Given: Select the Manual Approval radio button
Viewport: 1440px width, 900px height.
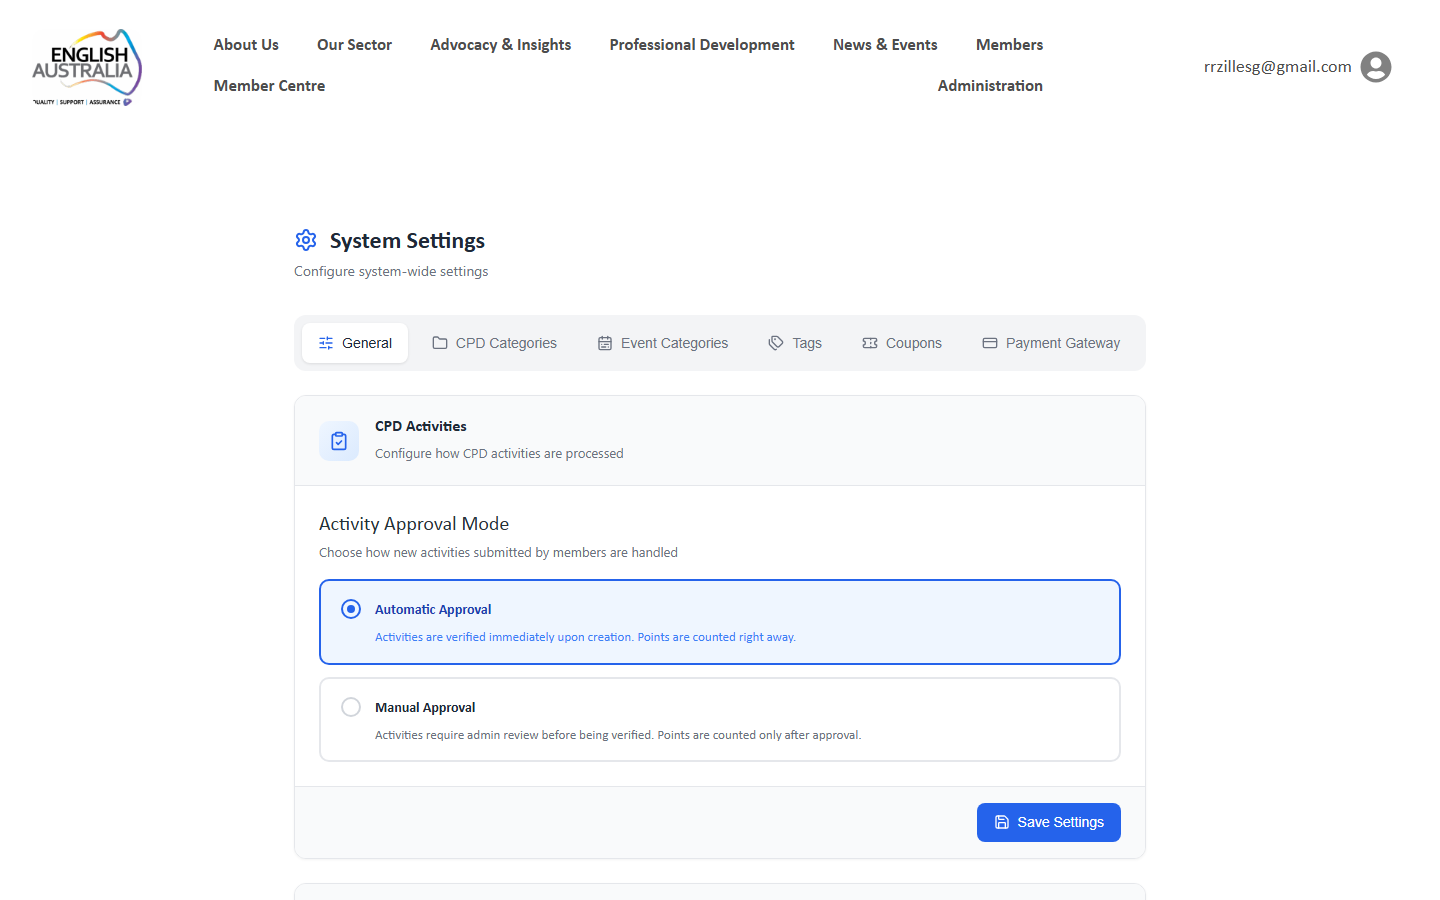Looking at the screenshot, I should click(x=351, y=707).
